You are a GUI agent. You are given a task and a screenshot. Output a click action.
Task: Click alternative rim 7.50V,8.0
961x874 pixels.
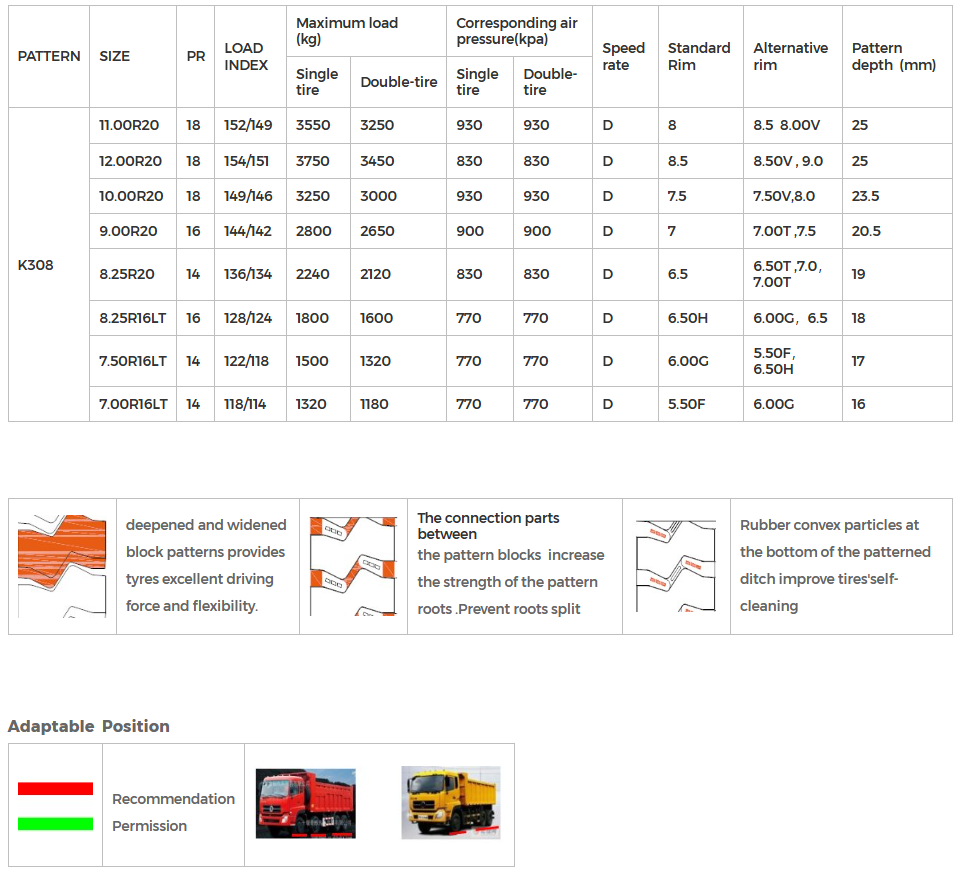[x=784, y=196]
